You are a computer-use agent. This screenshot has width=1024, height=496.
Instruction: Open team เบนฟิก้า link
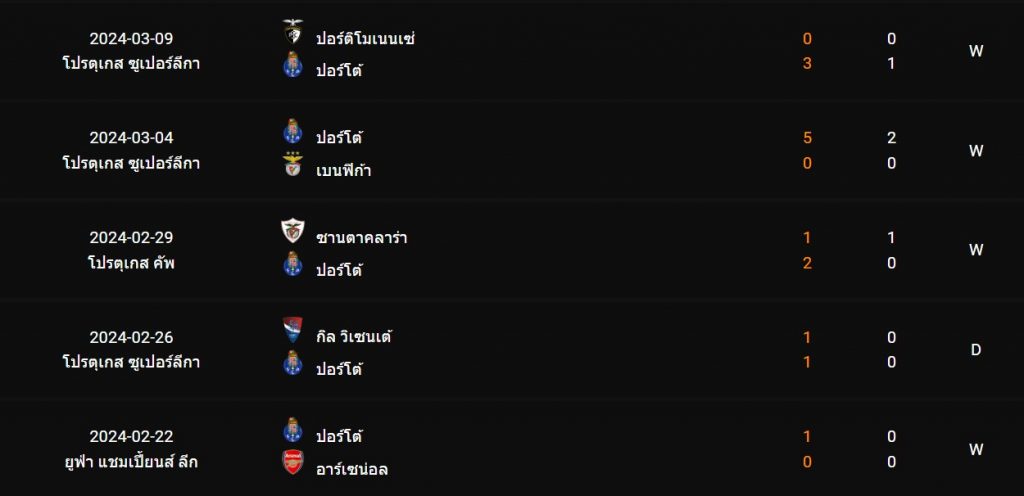(x=344, y=170)
